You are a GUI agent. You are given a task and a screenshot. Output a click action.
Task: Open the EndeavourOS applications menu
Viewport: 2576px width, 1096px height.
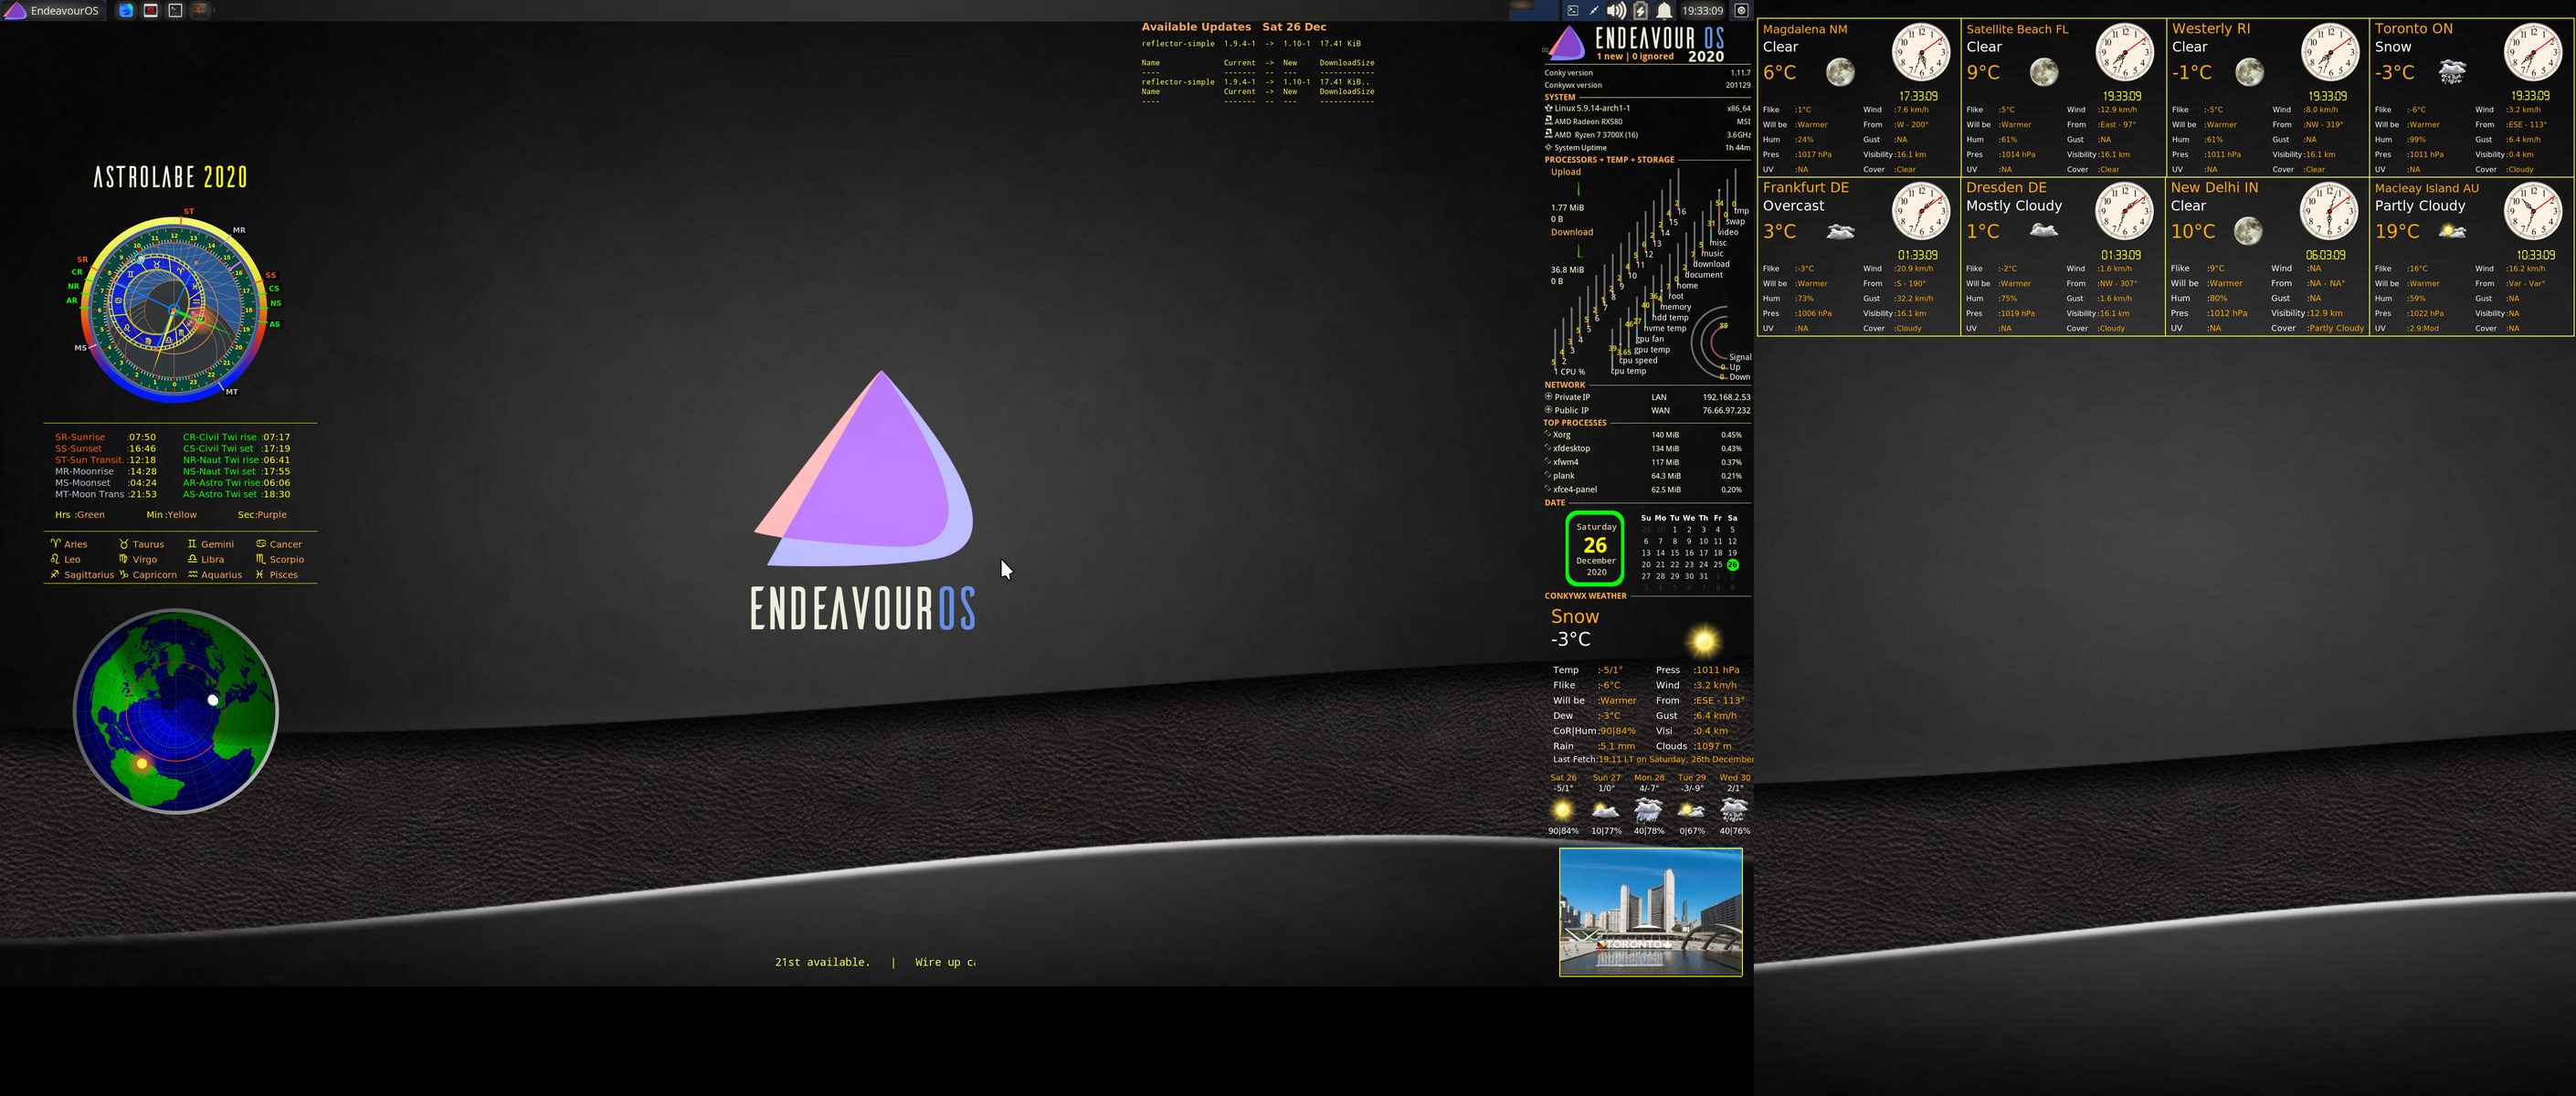52,11
